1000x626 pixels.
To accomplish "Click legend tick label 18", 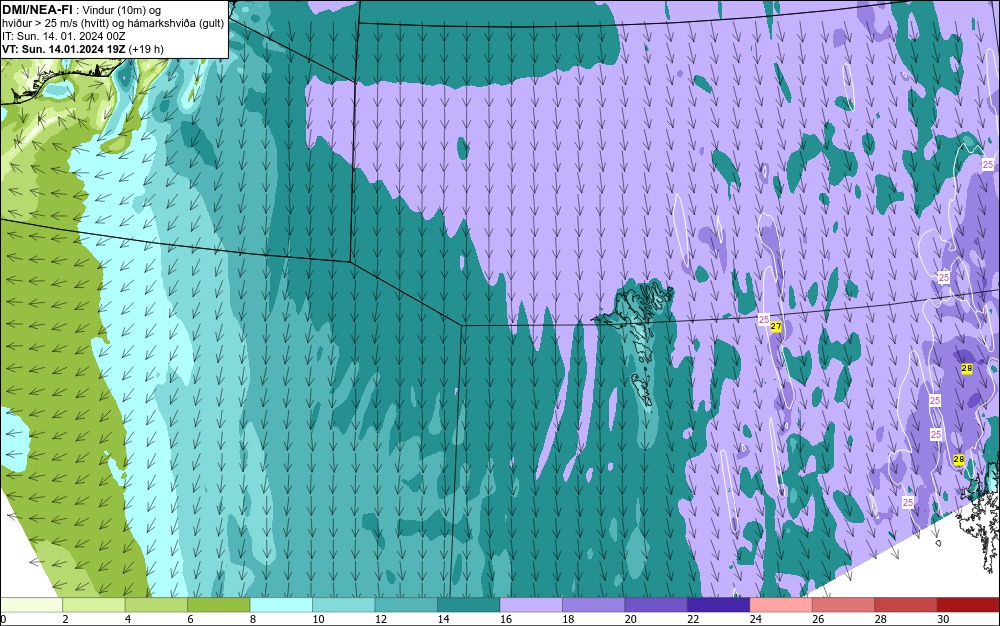I will pos(568,619).
